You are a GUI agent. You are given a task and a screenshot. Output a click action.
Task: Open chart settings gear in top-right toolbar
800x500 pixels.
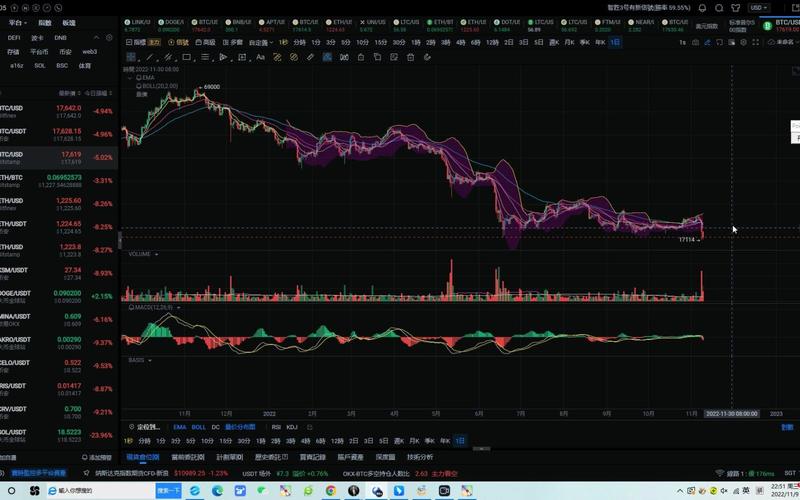[744, 42]
